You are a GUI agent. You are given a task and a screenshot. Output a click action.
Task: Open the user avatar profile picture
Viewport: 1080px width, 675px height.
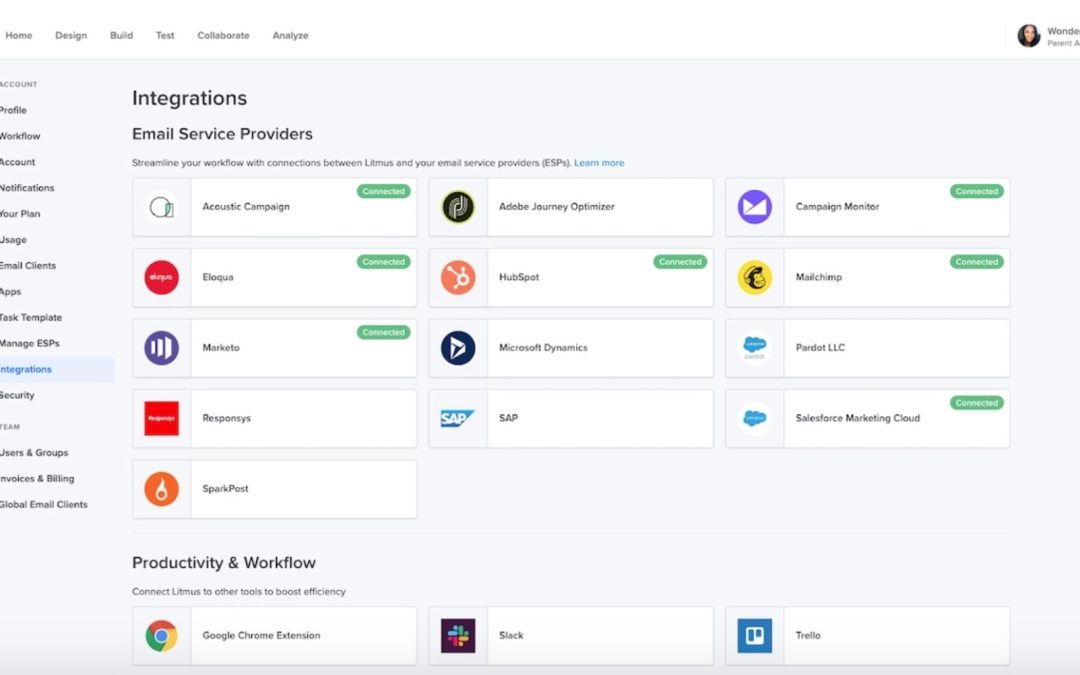(1028, 36)
